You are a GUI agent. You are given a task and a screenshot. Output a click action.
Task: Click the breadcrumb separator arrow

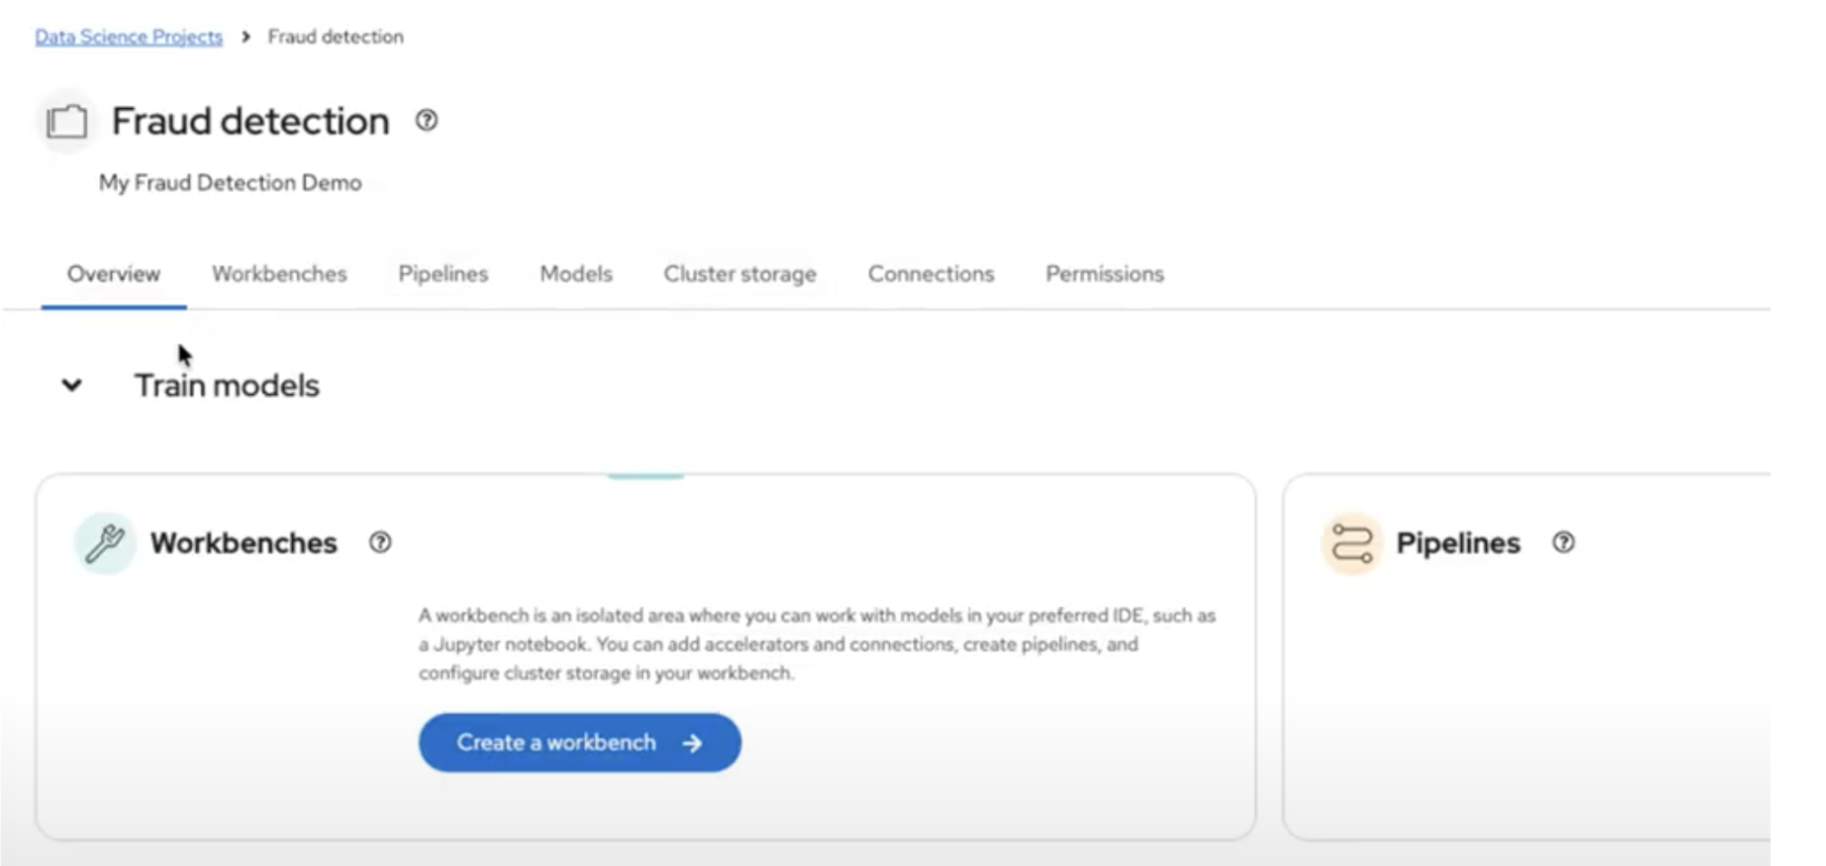click(x=246, y=37)
